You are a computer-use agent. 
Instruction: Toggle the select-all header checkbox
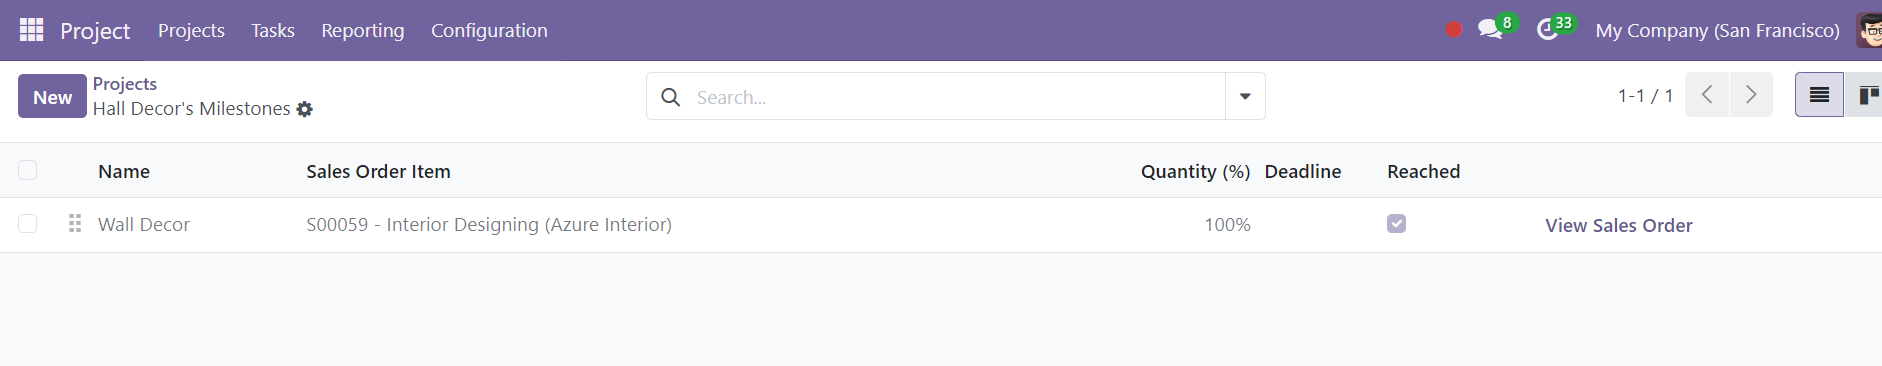click(28, 170)
